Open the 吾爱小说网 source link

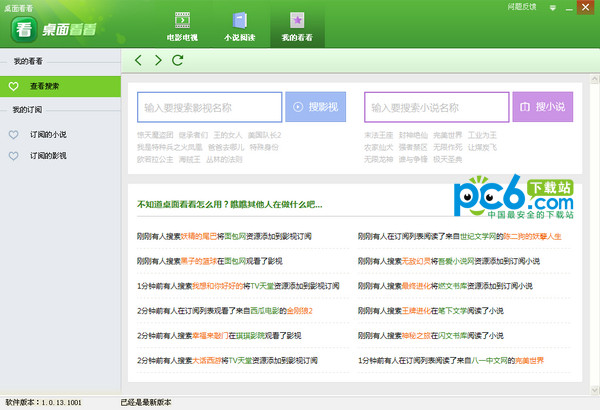(457, 261)
